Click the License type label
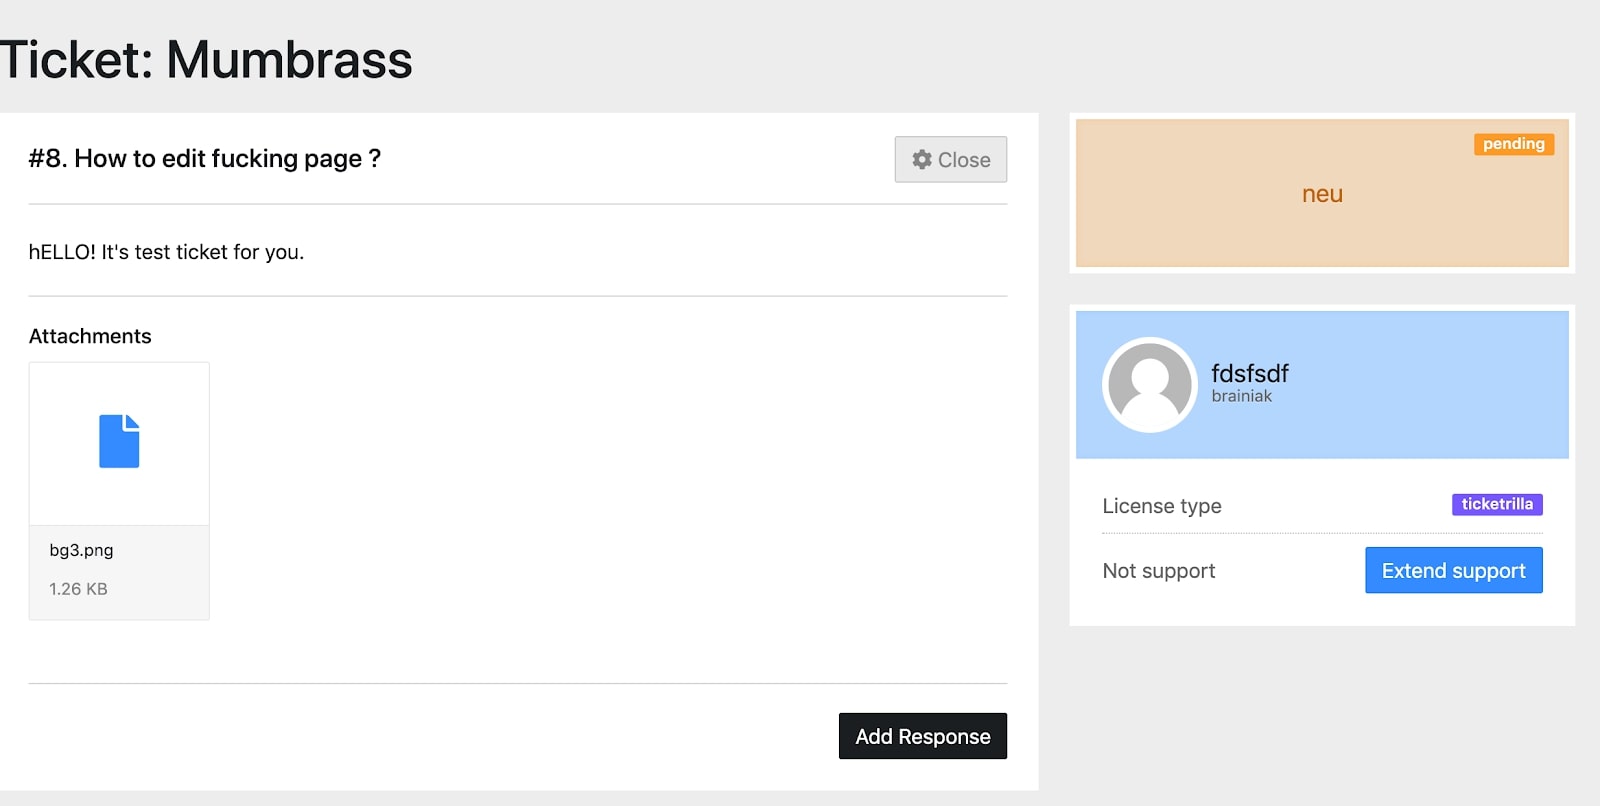Viewport: 1600px width, 806px height. point(1161,506)
